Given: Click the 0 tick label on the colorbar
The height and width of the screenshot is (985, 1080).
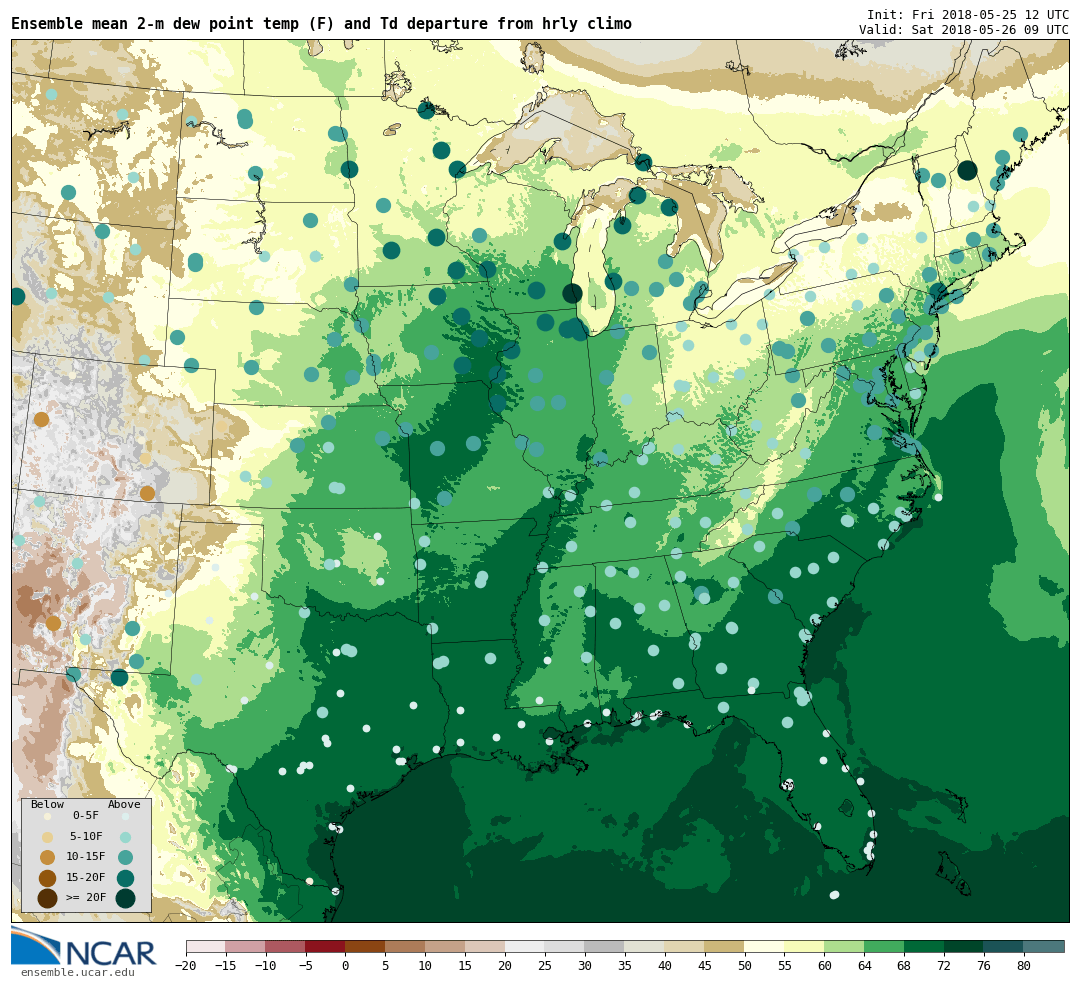Looking at the screenshot, I should pos(346,966).
